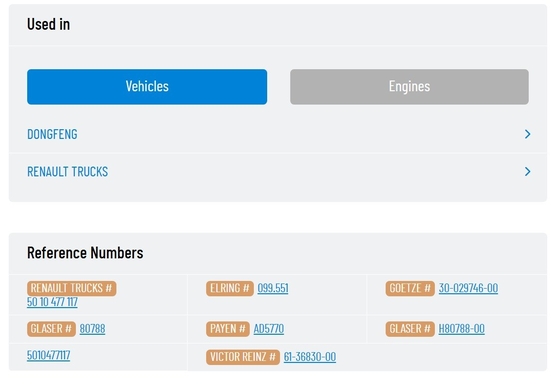Click the VICTOR REINZ # brand badge
Screen dimensions: 560x385
coord(243,357)
